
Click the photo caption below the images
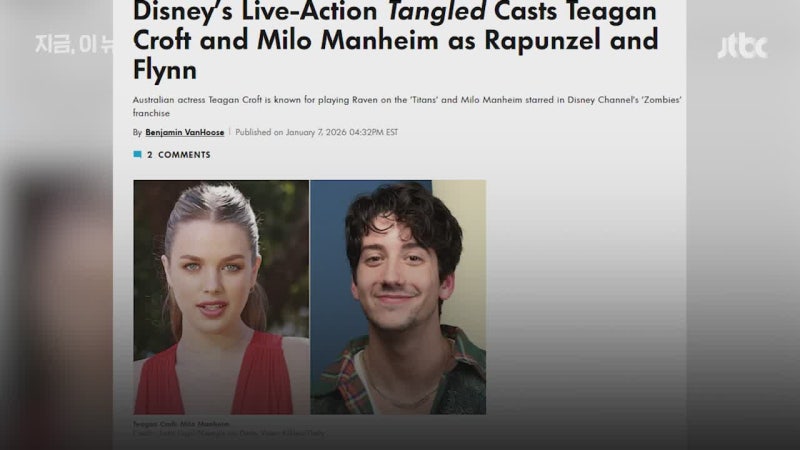point(181,424)
